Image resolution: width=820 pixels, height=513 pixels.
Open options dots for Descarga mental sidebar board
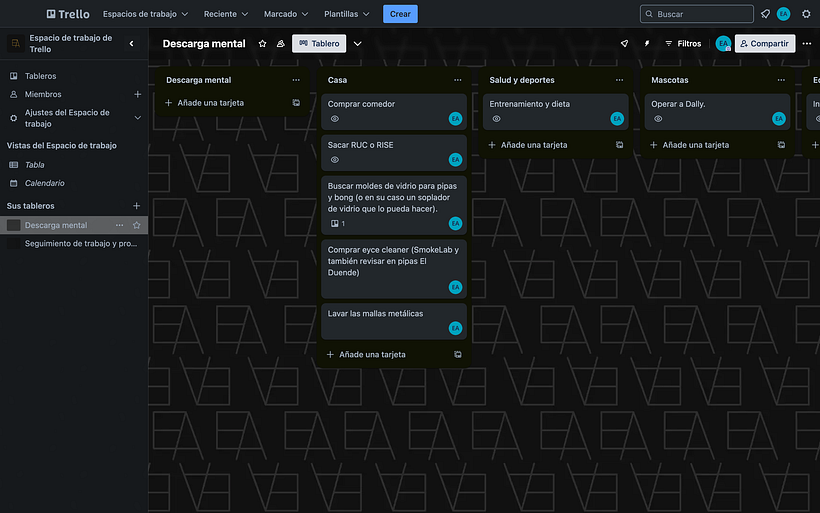(x=119, y=225)
